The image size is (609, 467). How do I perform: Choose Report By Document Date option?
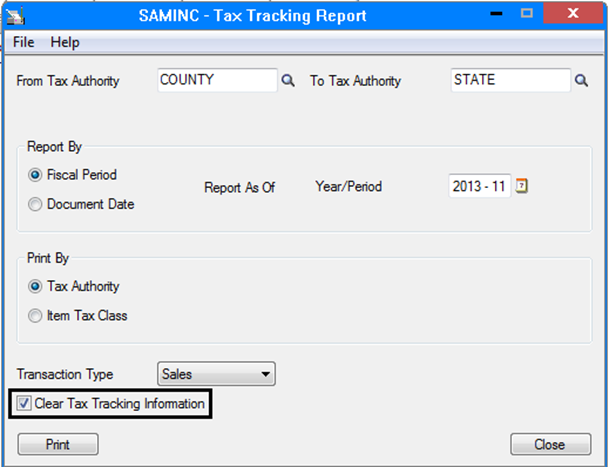pos(36,205)
